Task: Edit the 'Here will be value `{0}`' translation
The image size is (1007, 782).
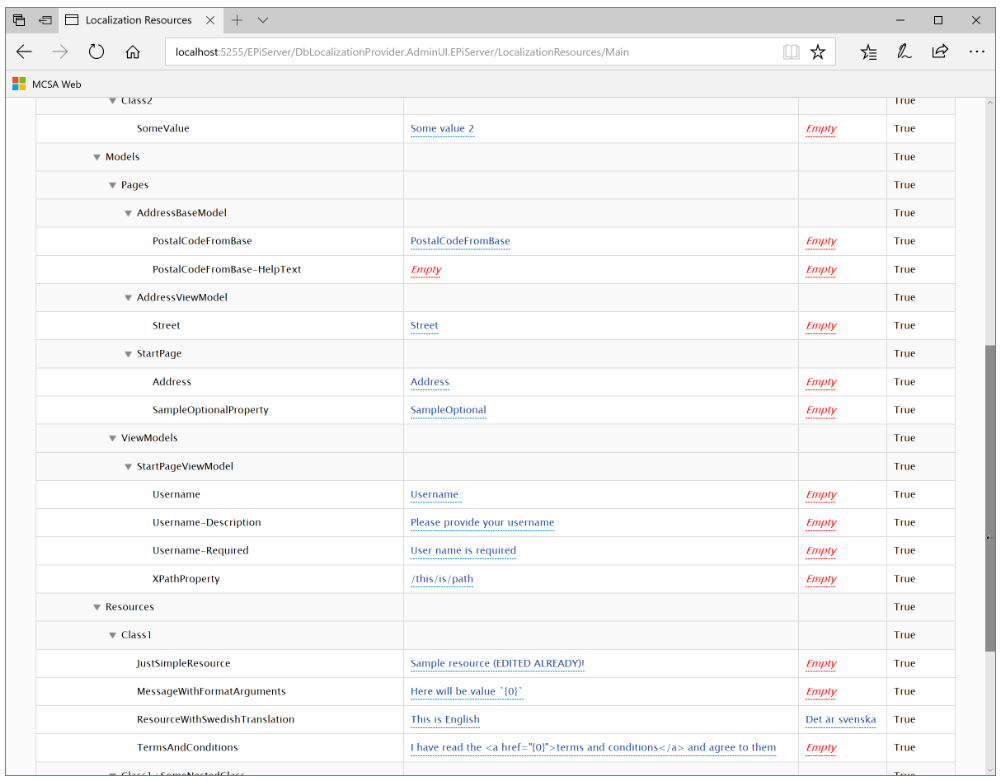Action: click(466, 691)
